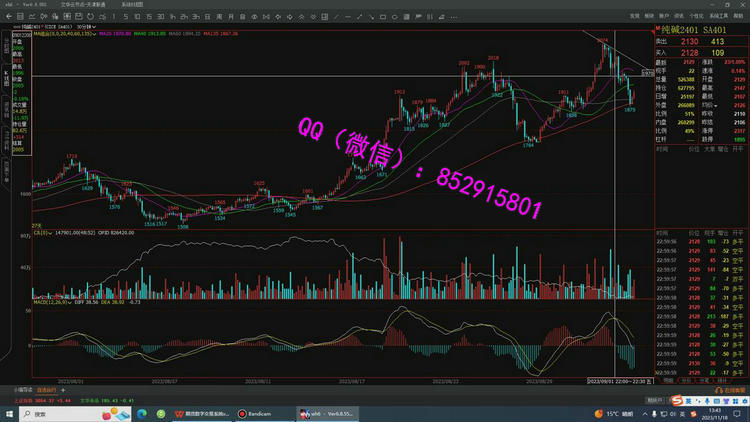The image size is (750, 422).
Task: Open the CR indicator parameter dropdown
Action: click(x=51, y=234)
